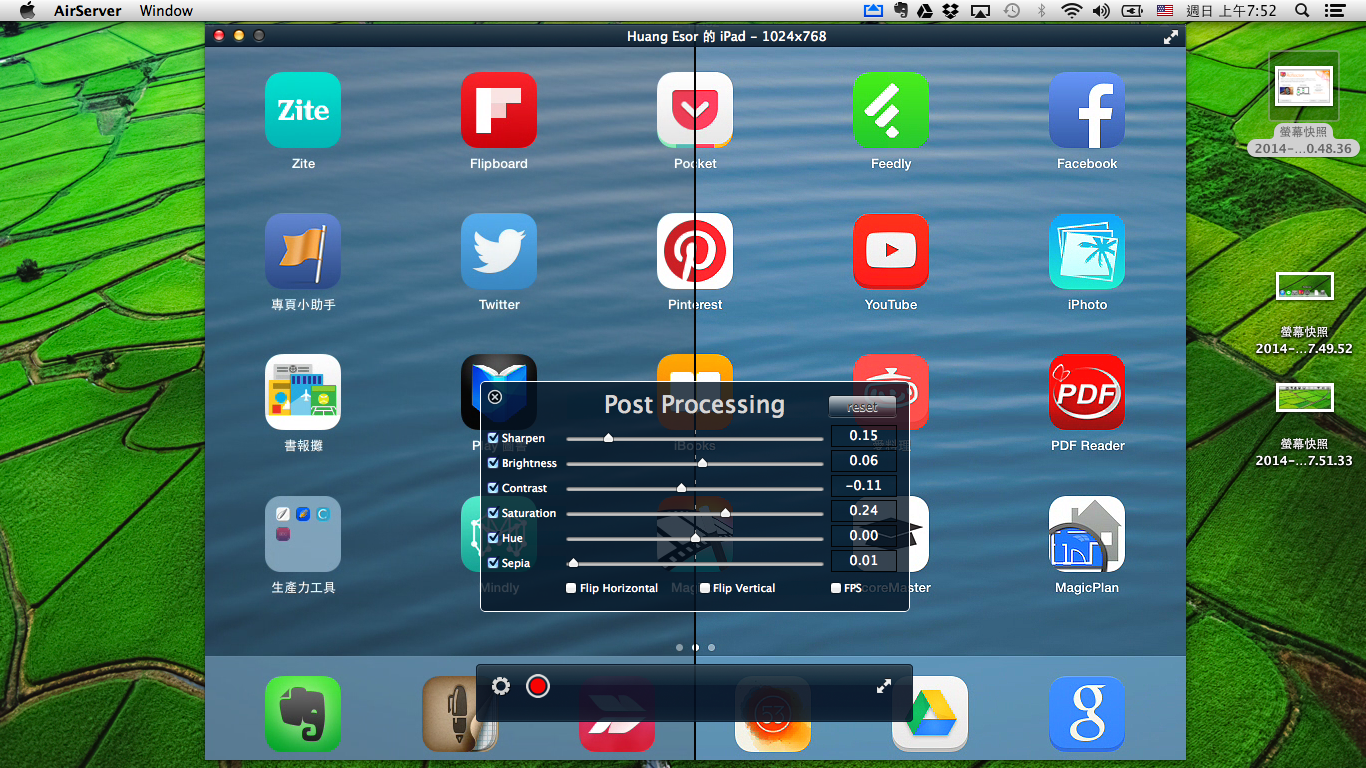
Task: Click the Sepia slider handle
Action: click(573, 562)
